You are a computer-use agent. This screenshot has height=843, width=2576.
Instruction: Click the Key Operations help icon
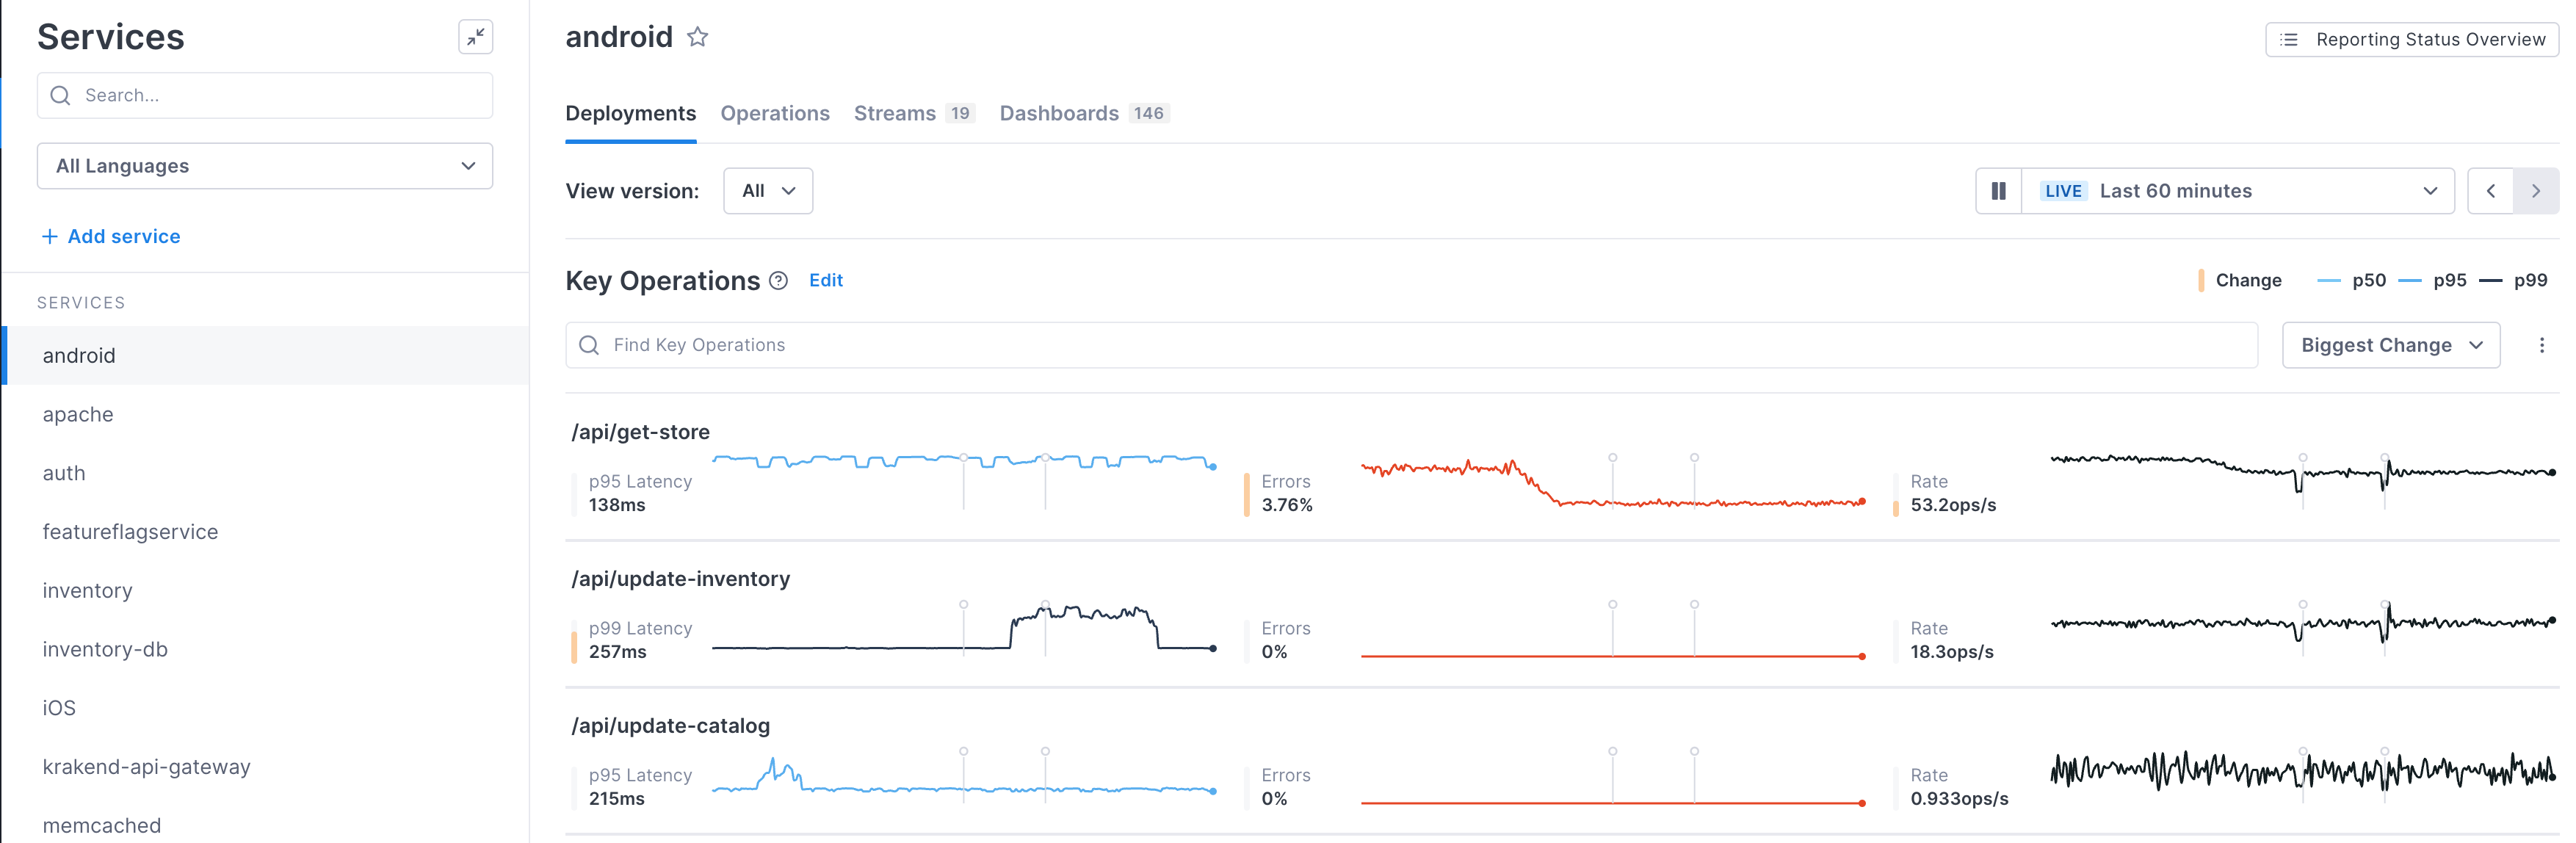pos(777,281)
